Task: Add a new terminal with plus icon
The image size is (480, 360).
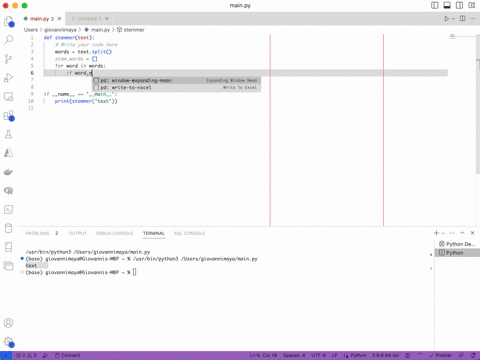Action: pos(436,233)
